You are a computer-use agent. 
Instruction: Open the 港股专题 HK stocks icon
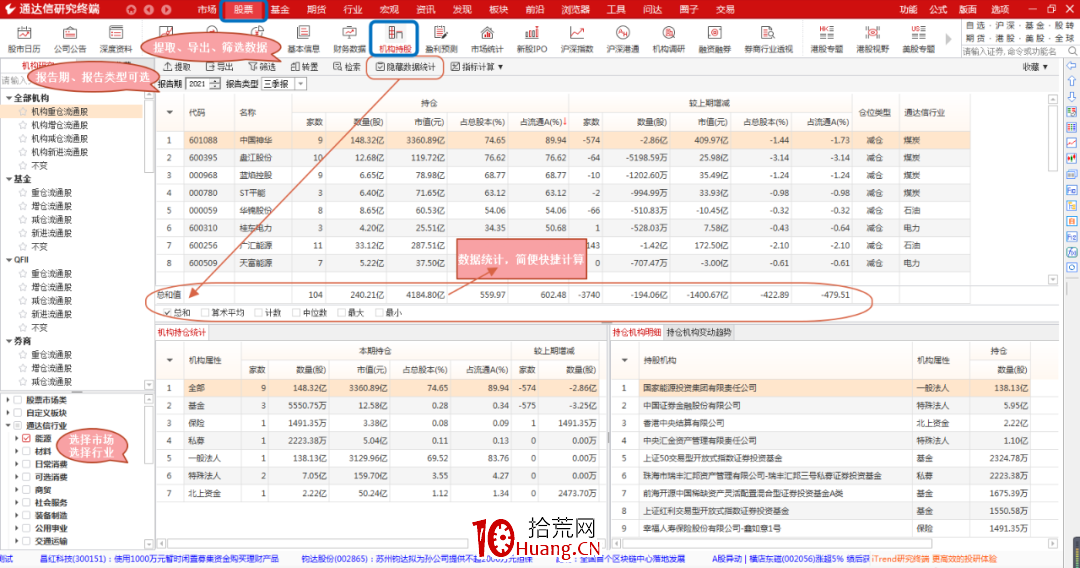[827, 39]
